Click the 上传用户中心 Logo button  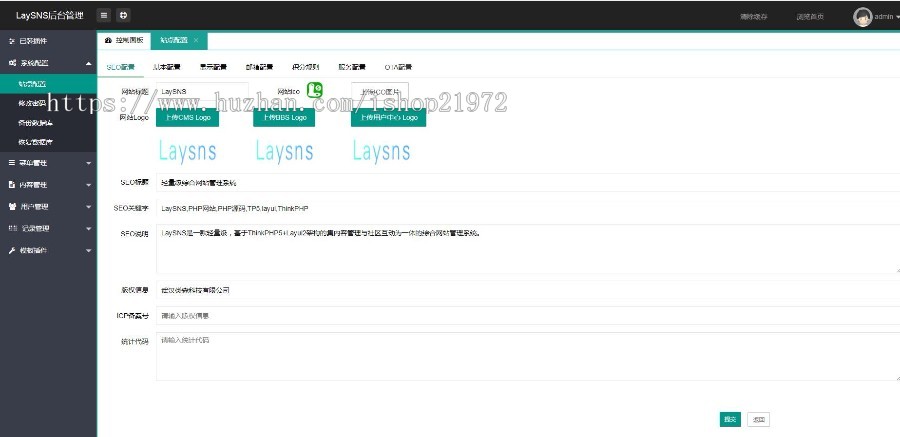coord(389,117)
